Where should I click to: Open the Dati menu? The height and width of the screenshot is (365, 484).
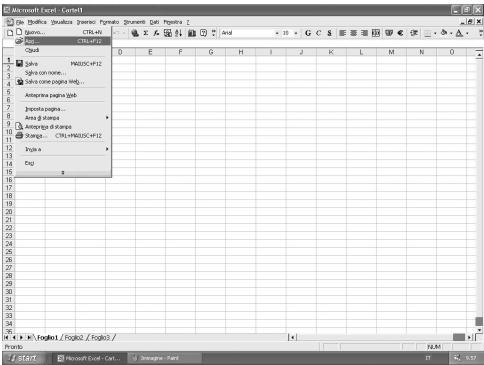pos(154,22)
